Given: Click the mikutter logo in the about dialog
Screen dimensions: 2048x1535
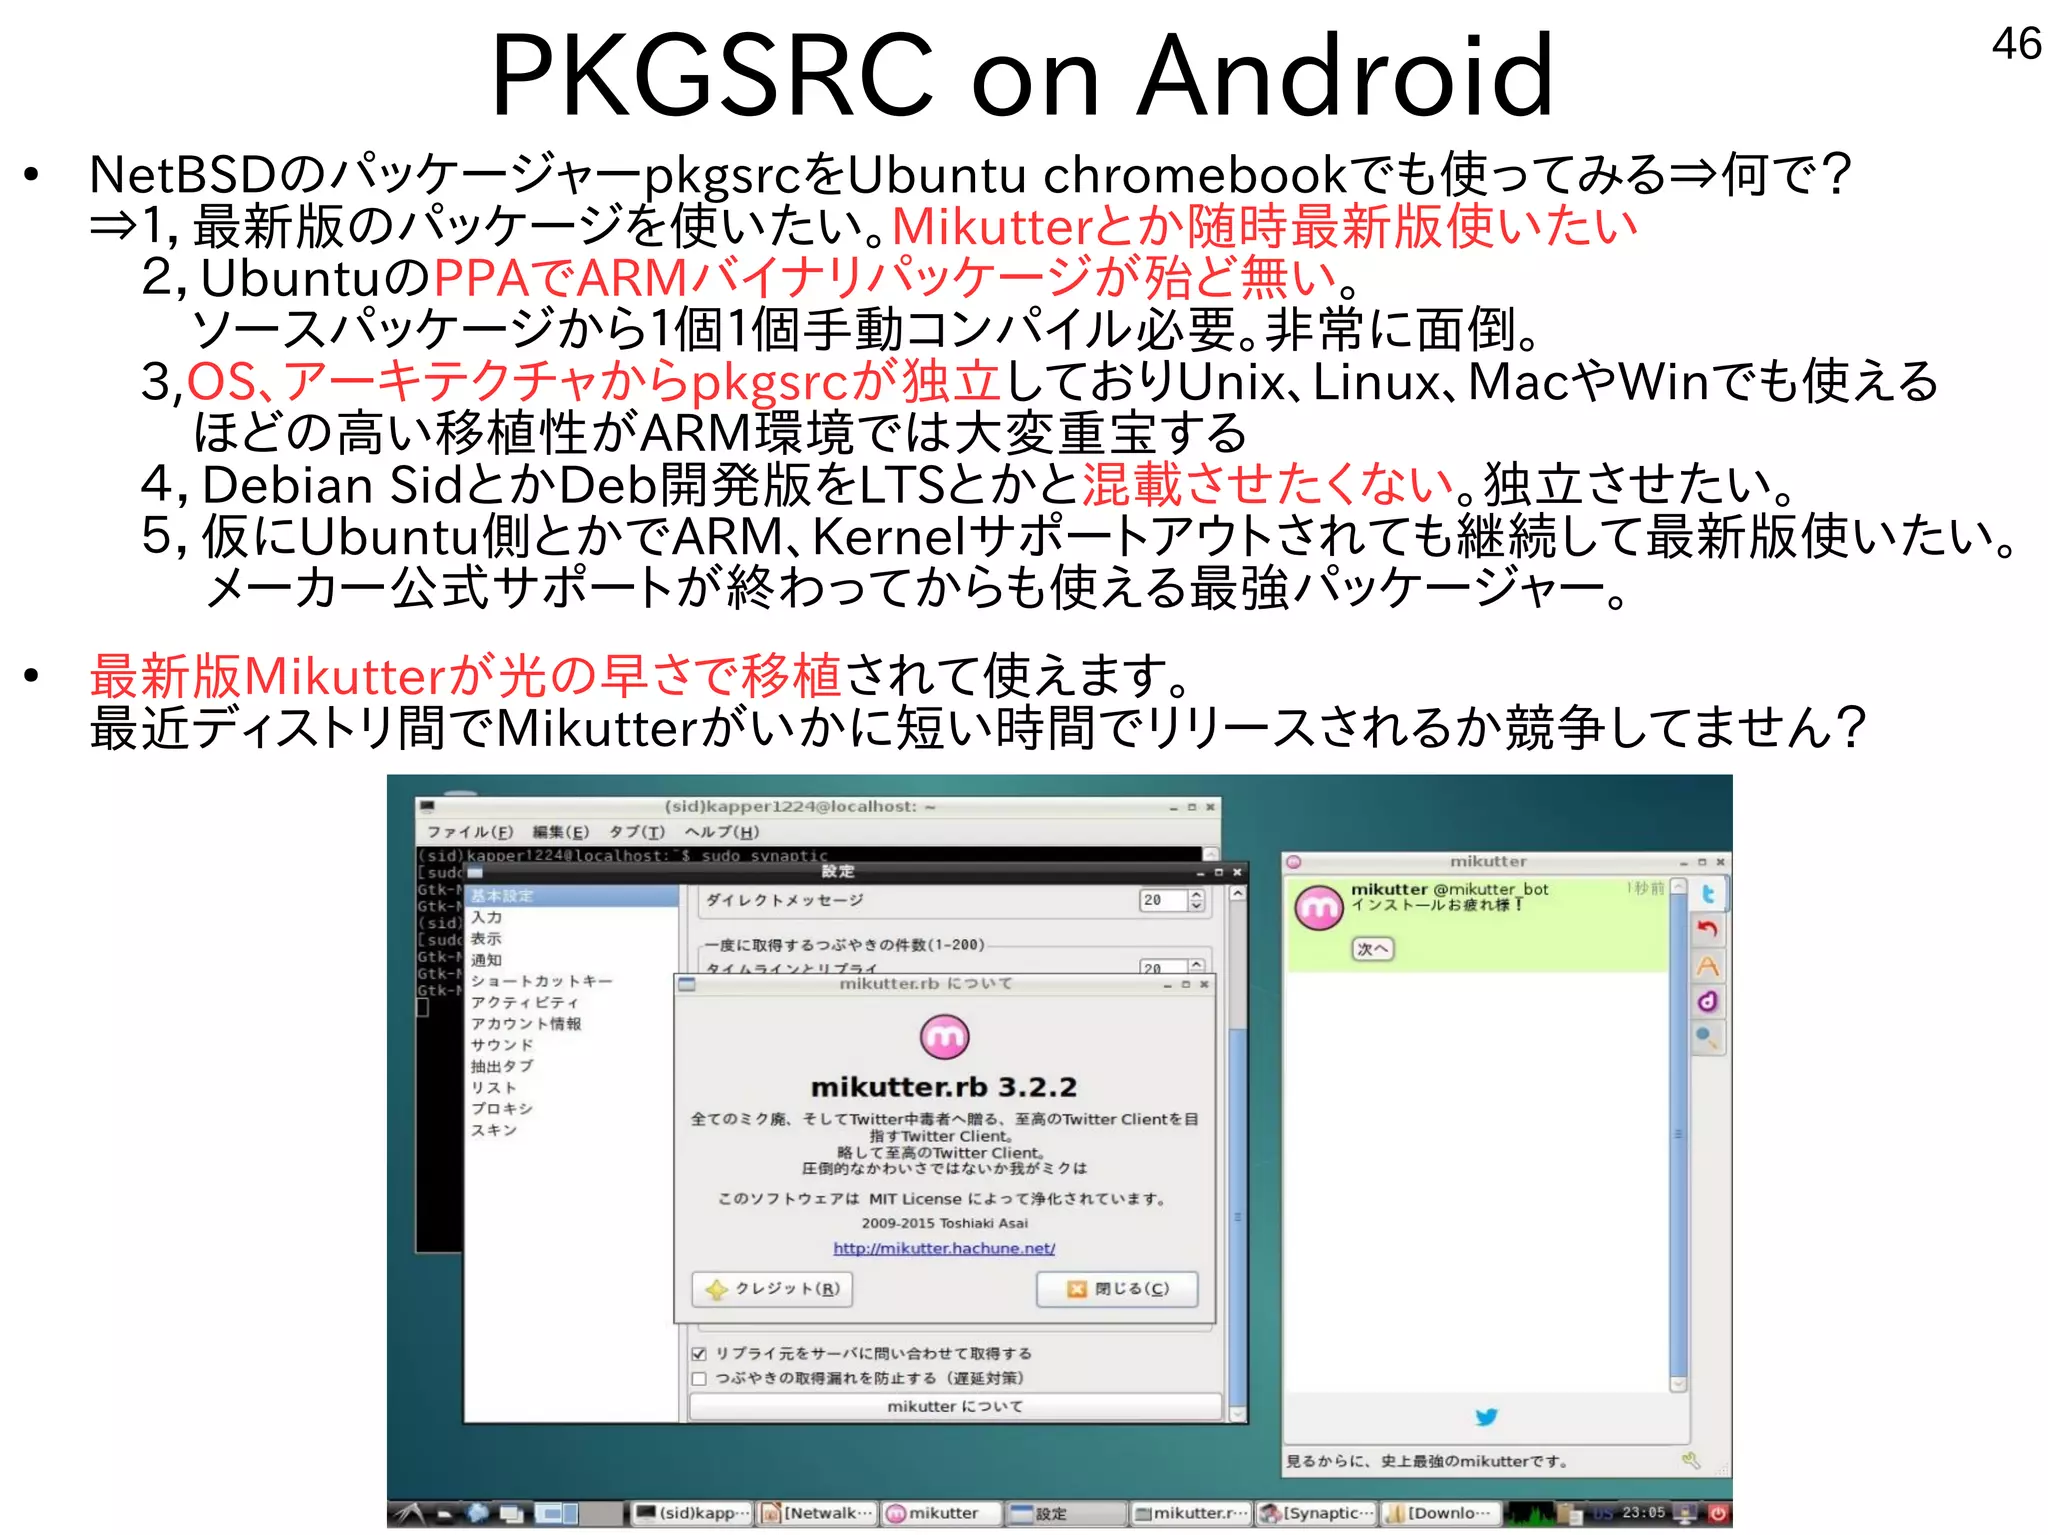Looking at the screenshot, I should point(944,1036).
